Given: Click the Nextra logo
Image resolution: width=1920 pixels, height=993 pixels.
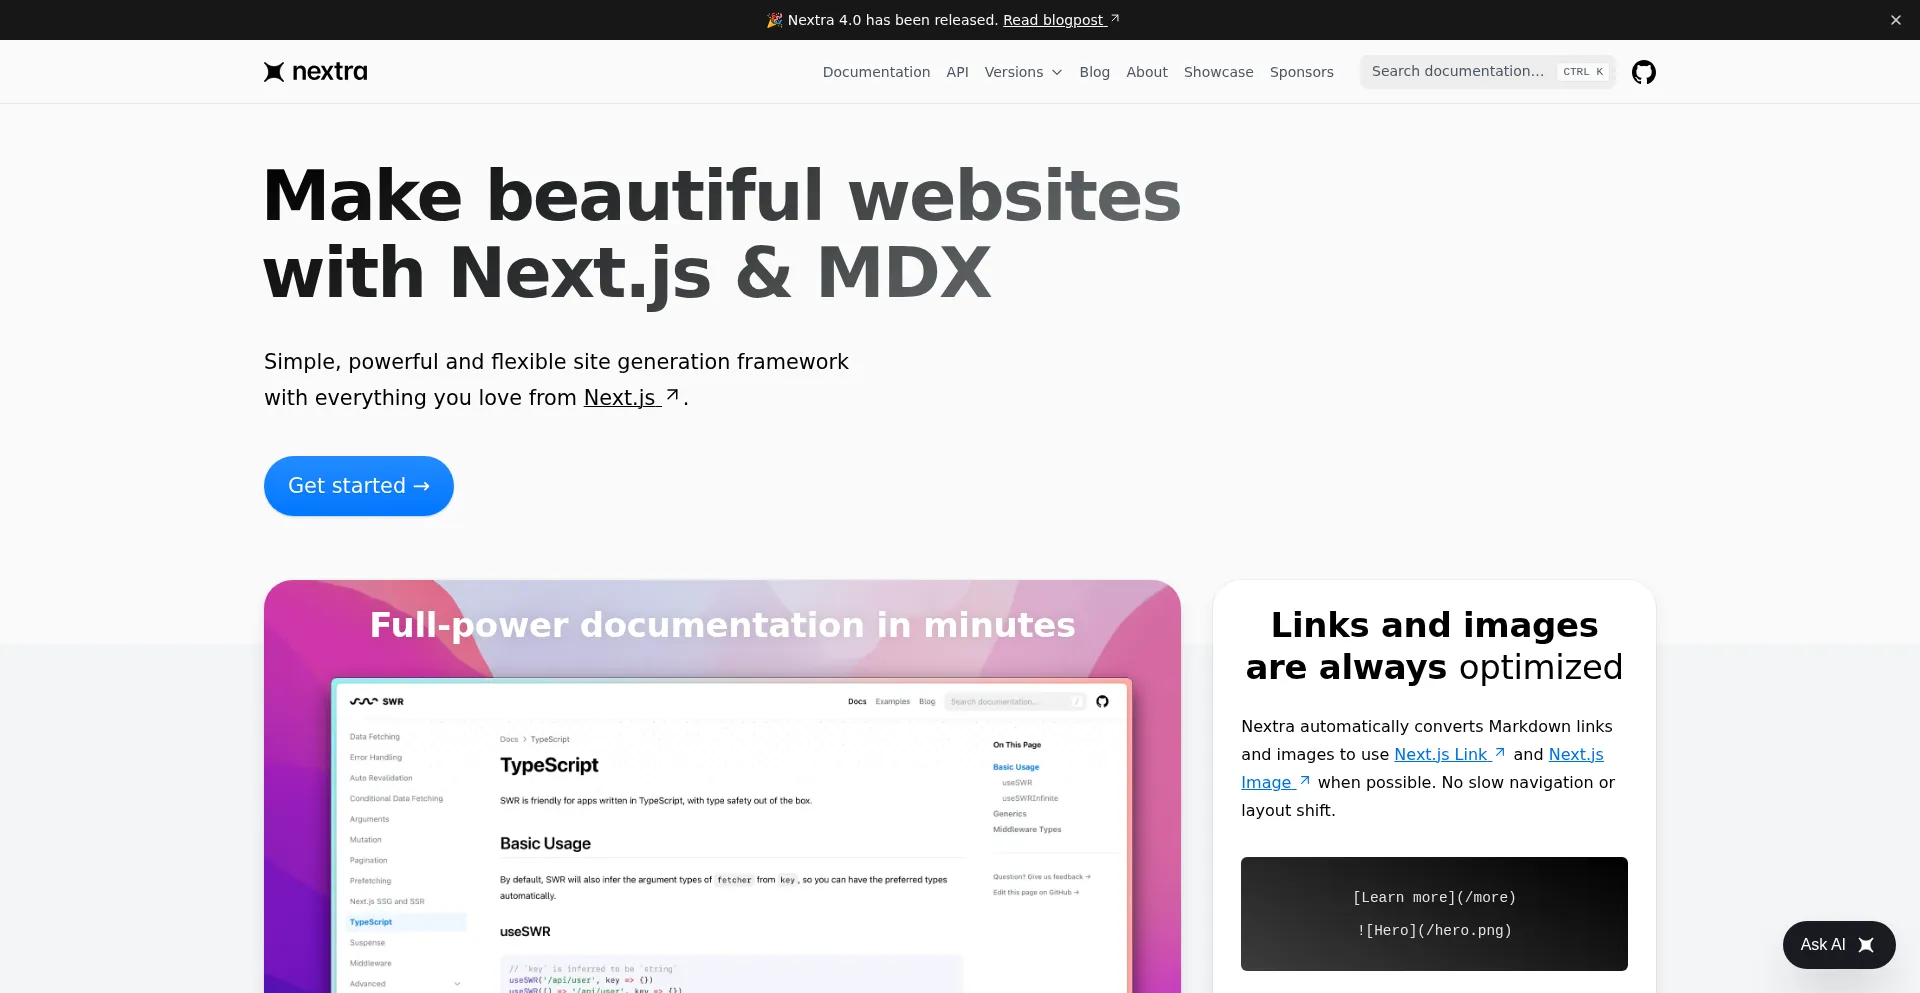Looking at the screenshot, I should (x=316, y=72).
